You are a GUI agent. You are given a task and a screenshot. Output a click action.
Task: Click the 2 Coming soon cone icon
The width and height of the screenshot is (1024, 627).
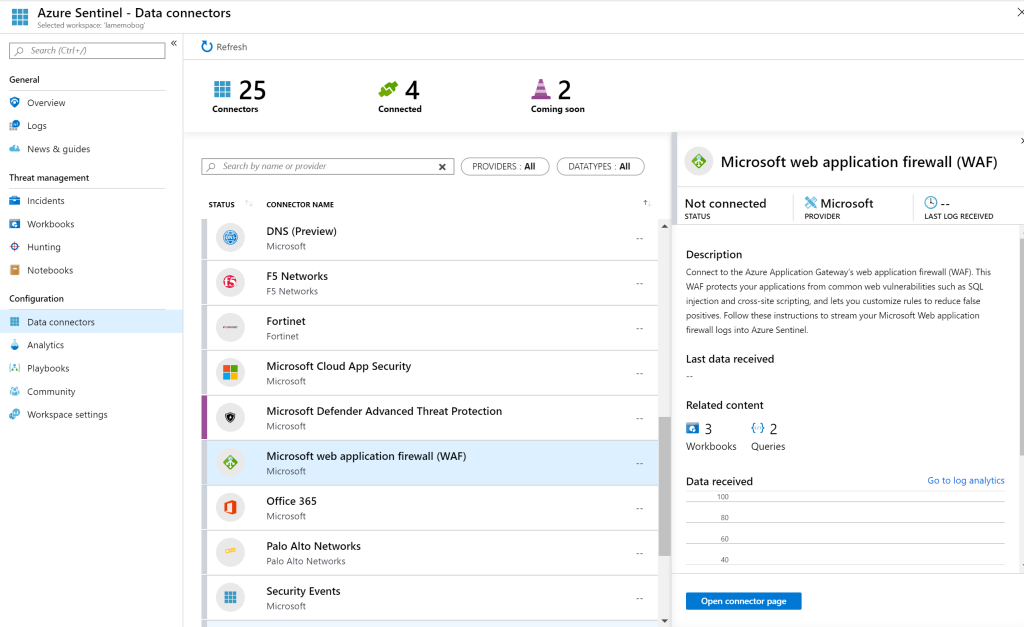click(540, 89)
